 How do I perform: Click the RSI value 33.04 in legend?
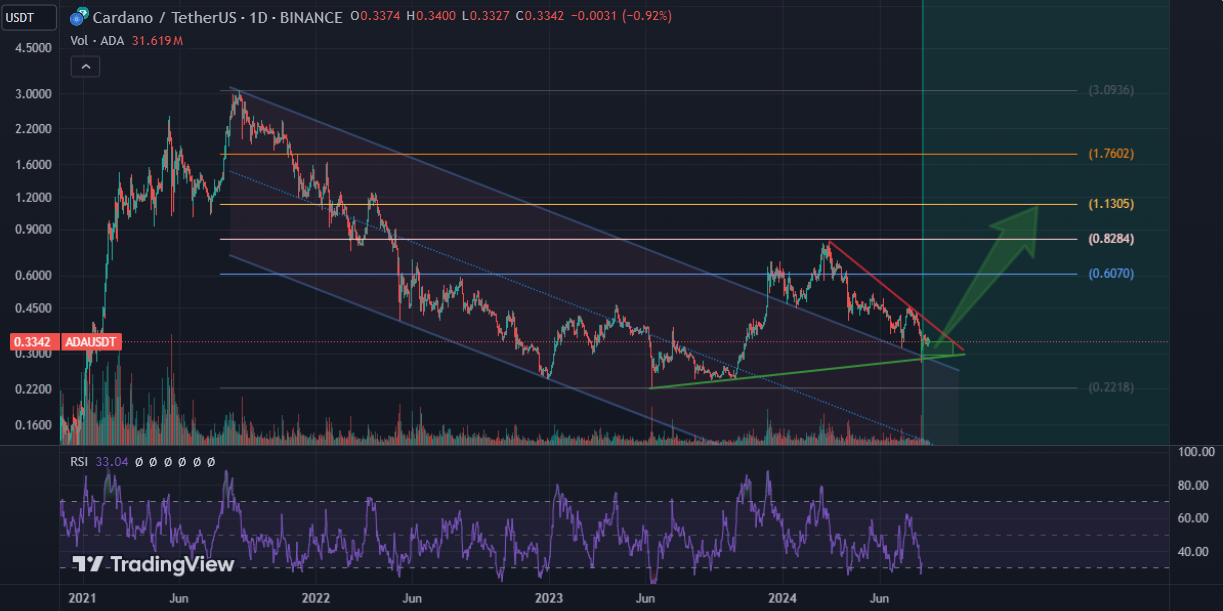(110, 461)
